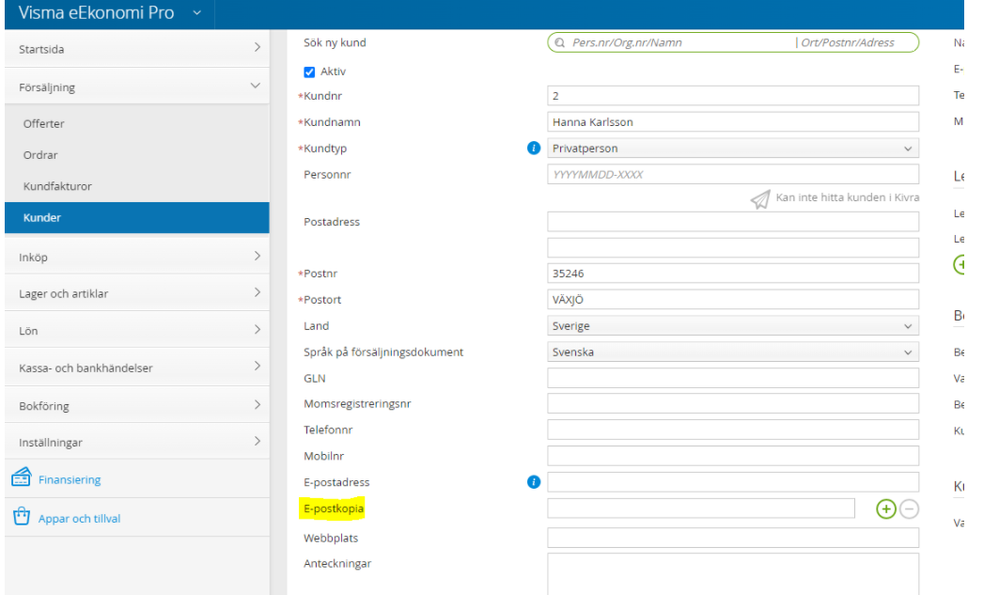This screenshot has height=595, width=999.
Task: Click the Appar och tillval shopping bag icon
Action: pos(21,518)
